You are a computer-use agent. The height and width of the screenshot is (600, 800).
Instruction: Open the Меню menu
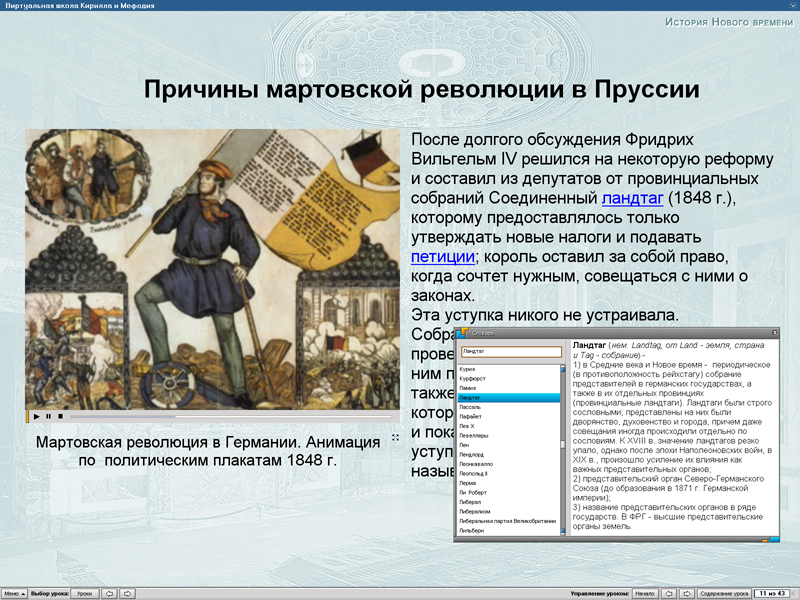[x=12, y=592]
